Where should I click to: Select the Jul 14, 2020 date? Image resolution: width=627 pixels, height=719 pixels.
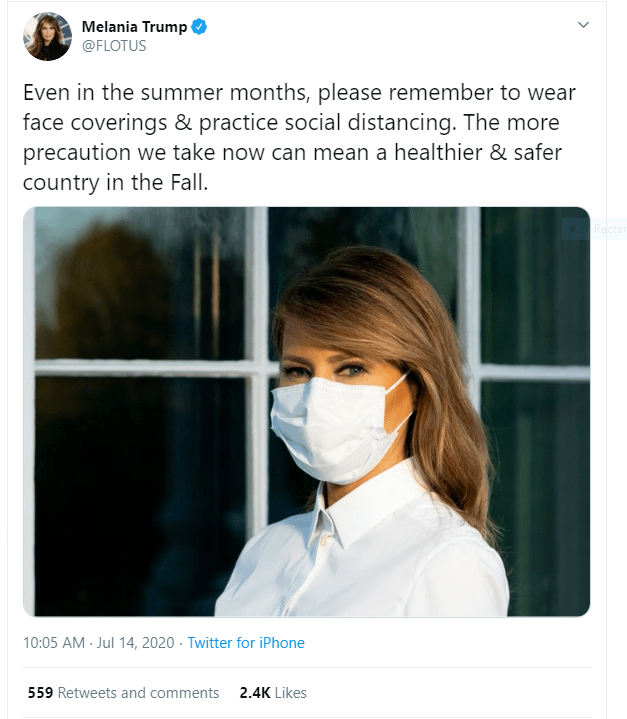point(138,643)
